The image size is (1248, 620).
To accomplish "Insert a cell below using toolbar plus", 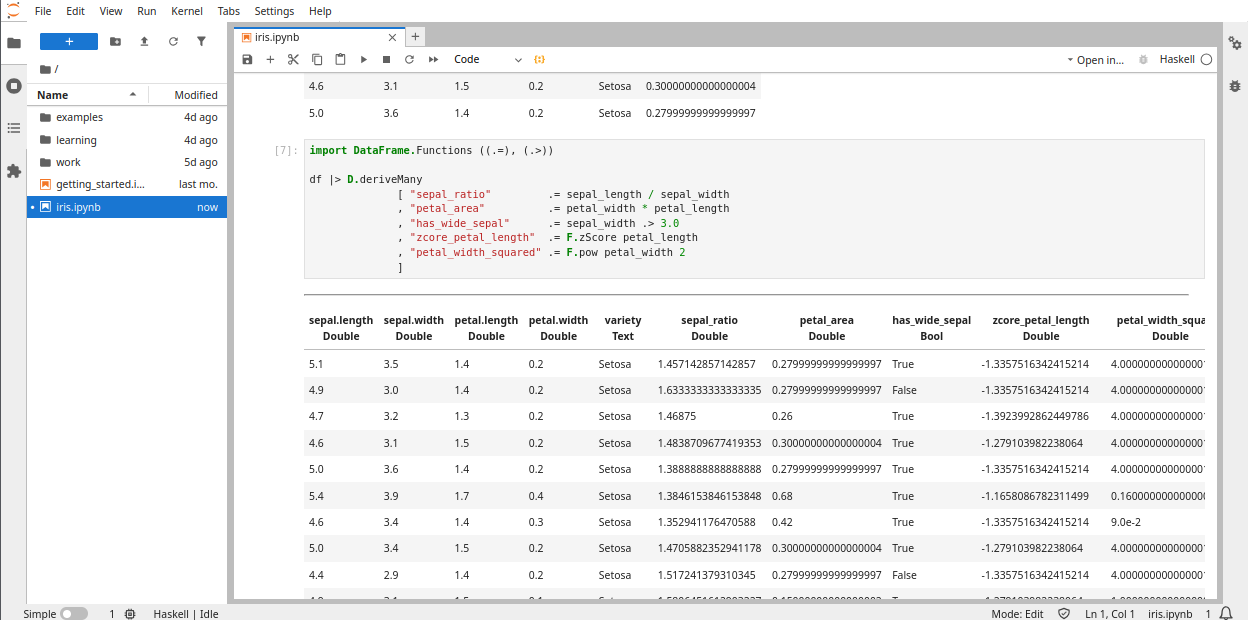I will click(270, 60).
